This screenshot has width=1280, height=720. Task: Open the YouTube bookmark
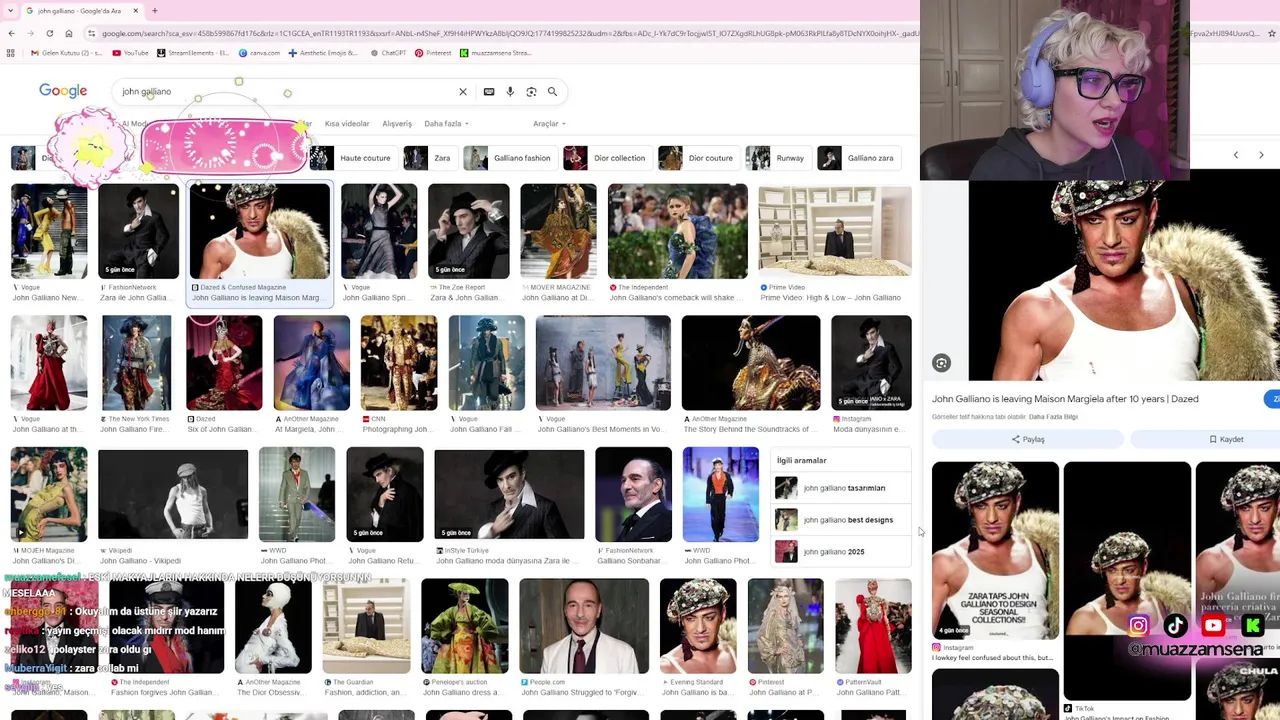click(131, 53)
